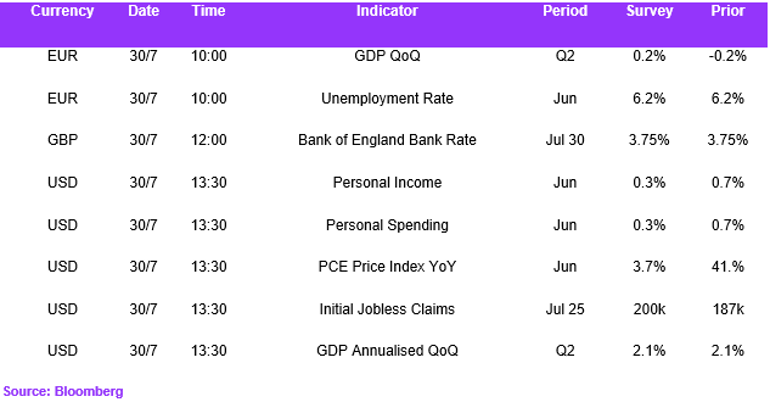Select the Personal Spending indicator
Viewport: 770px width, 401px height.
[x=387, y=225]
